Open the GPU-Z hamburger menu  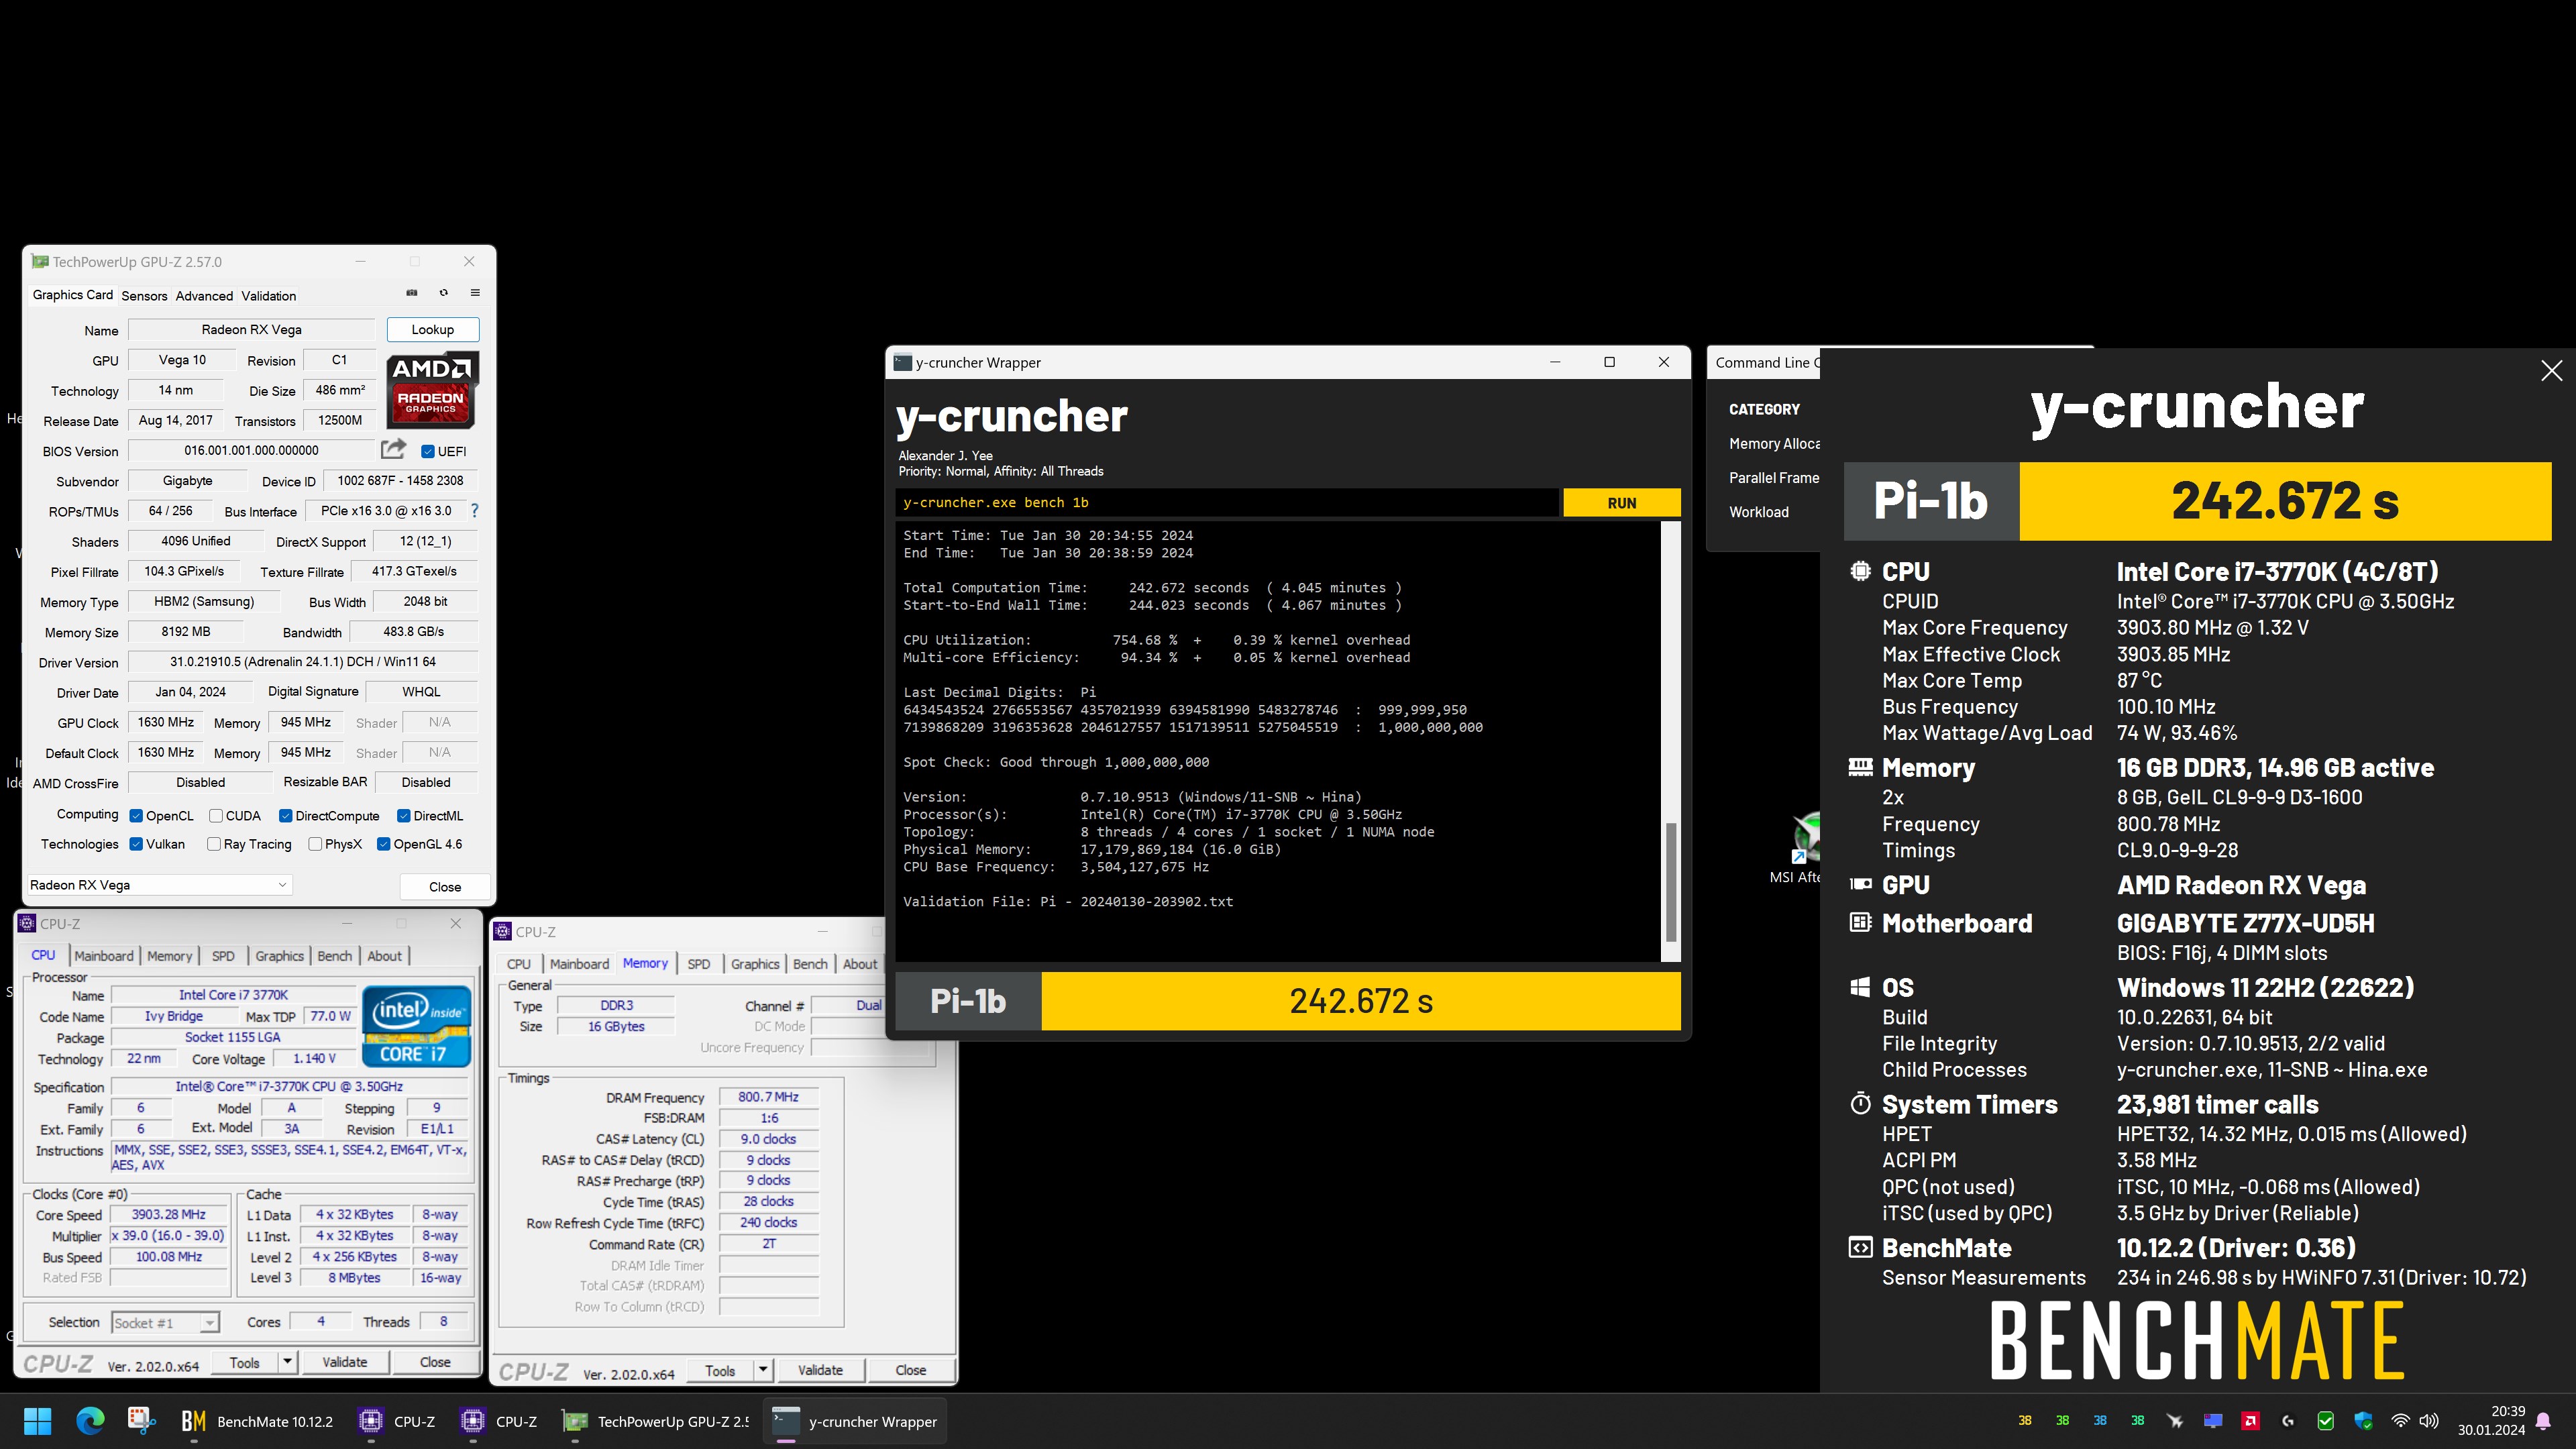475,293
